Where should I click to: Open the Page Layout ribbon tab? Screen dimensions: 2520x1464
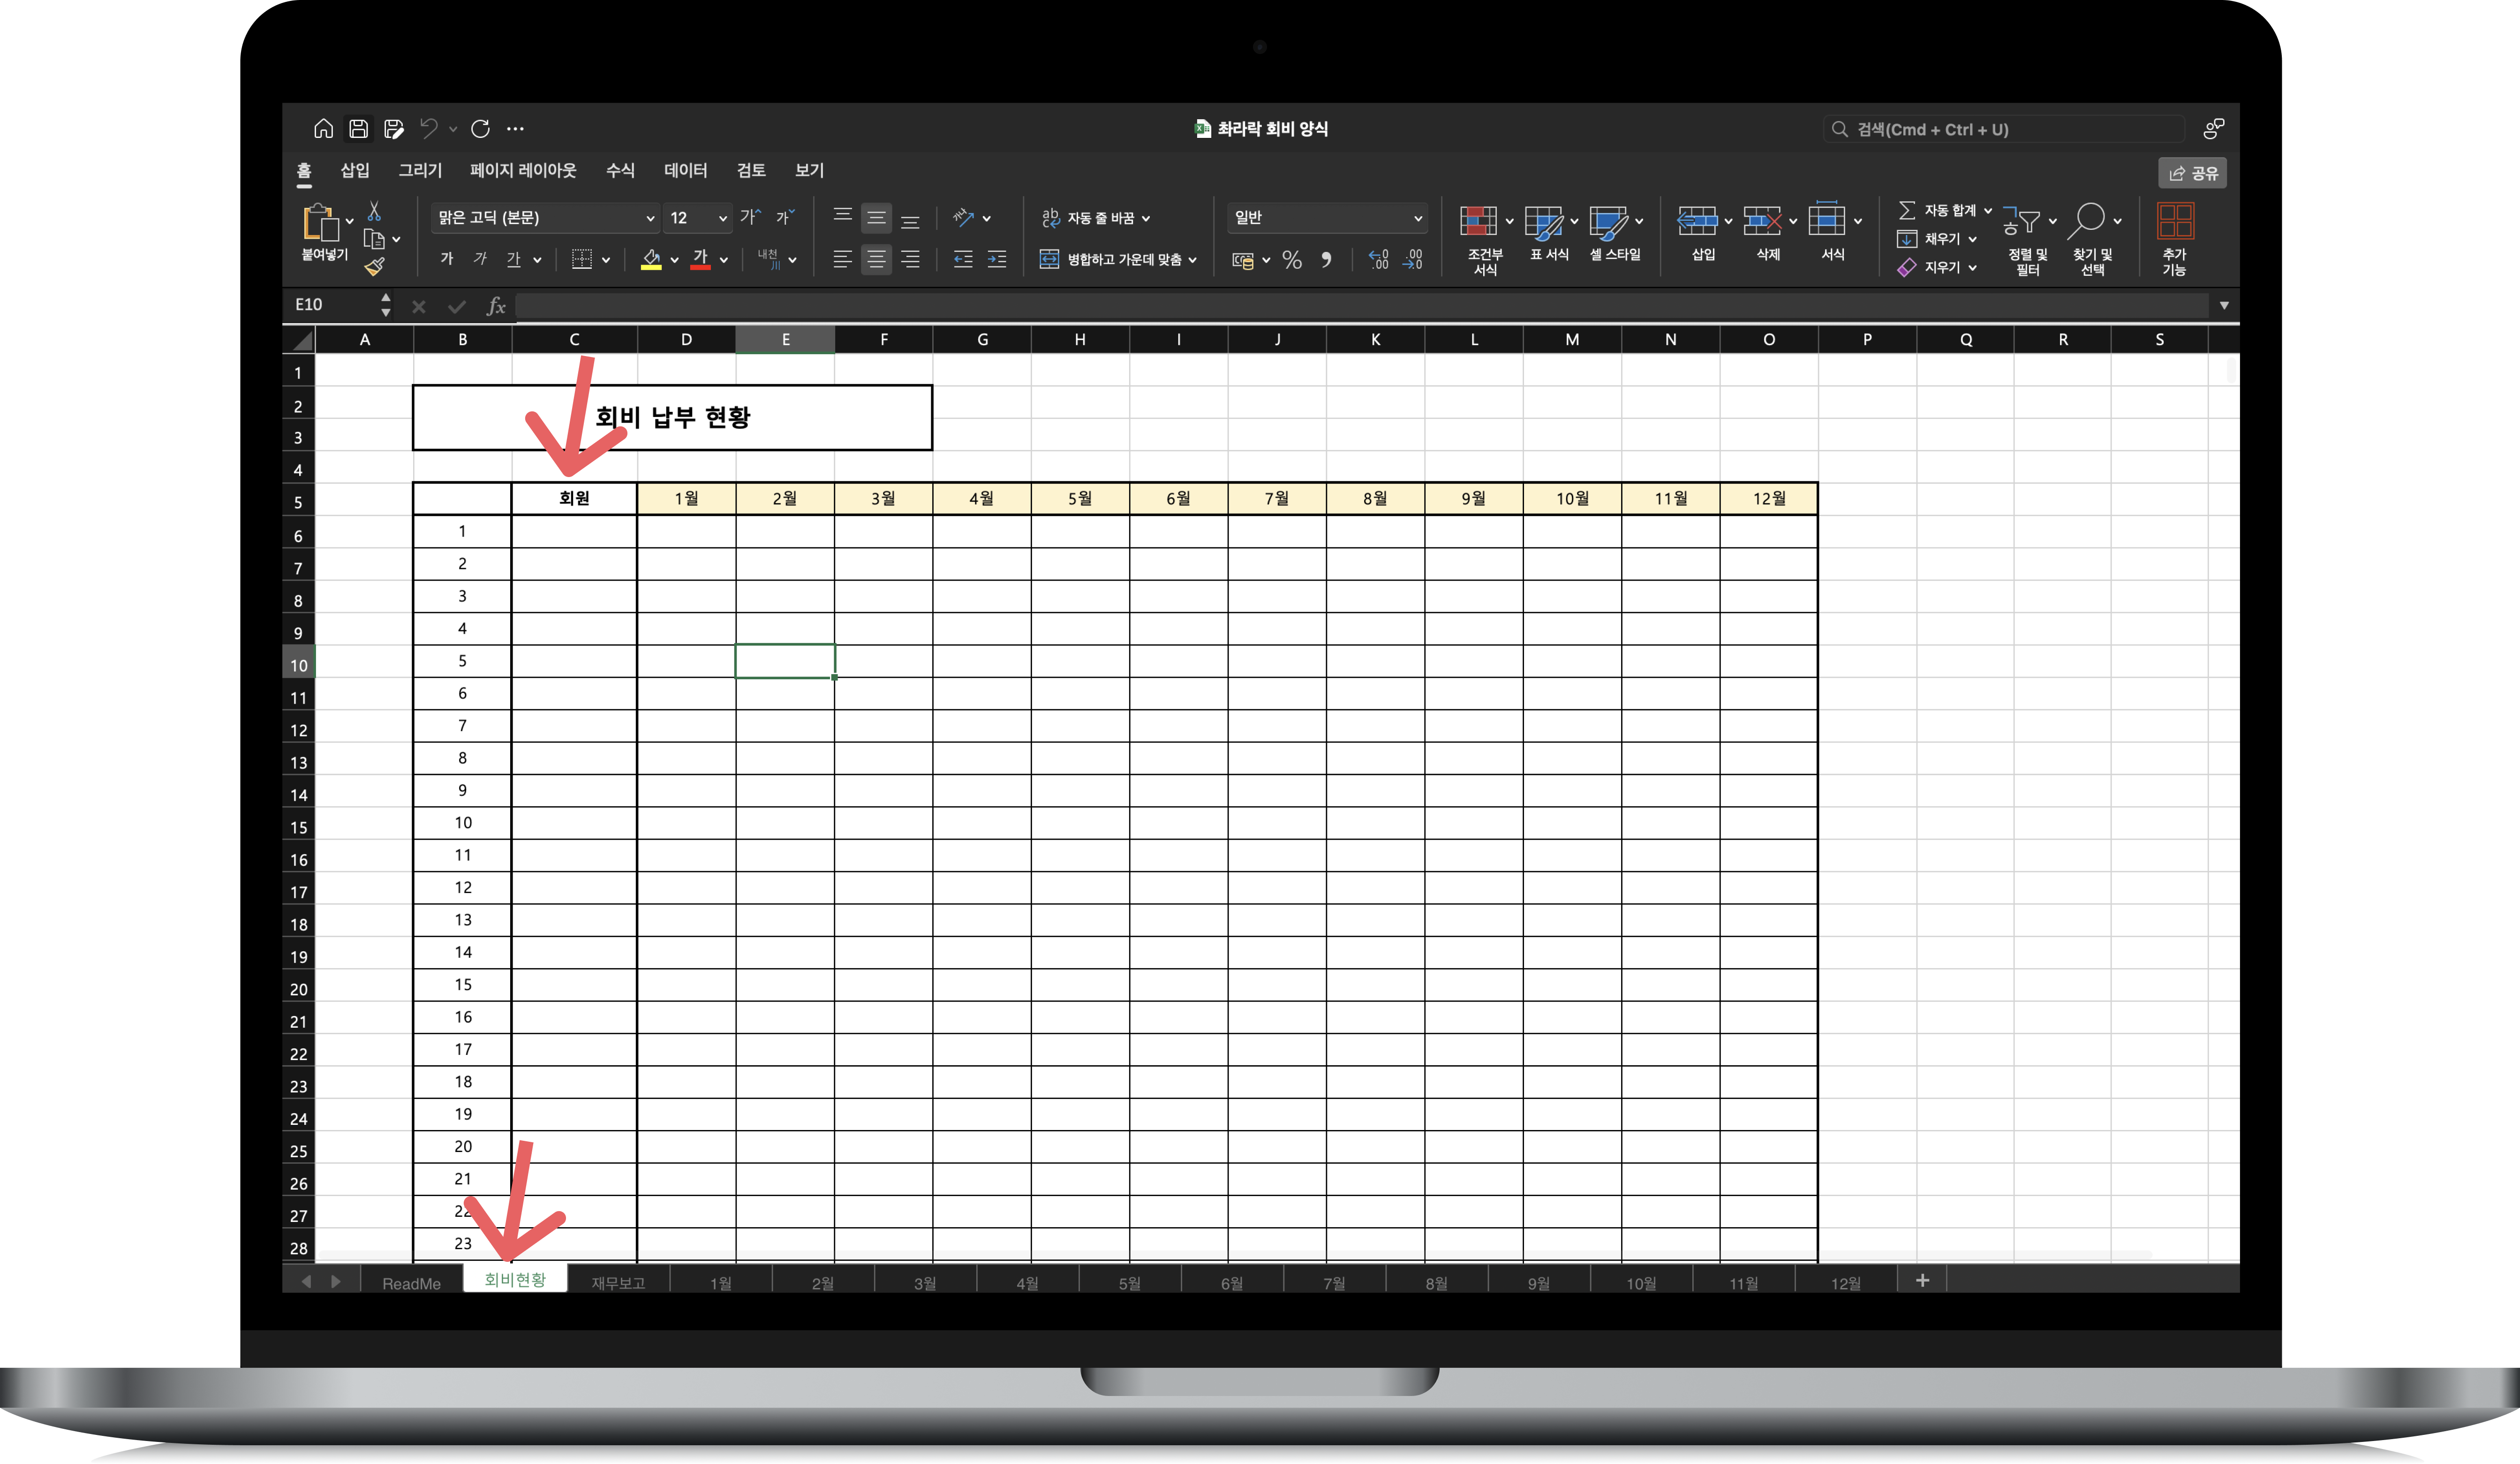523,171
